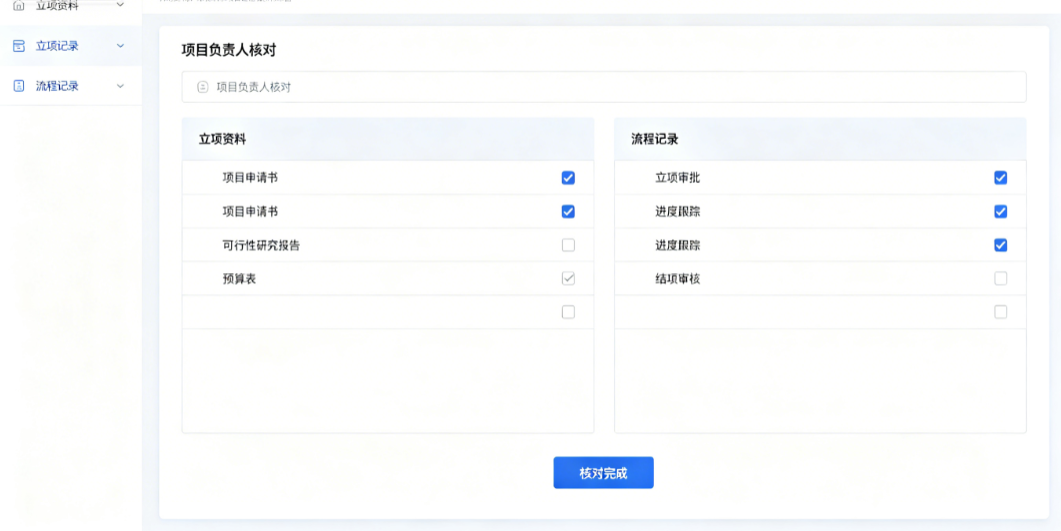Tick the 可行性研究报告 checkbox
Screen dimensions: 1061x531
[568, 245]
